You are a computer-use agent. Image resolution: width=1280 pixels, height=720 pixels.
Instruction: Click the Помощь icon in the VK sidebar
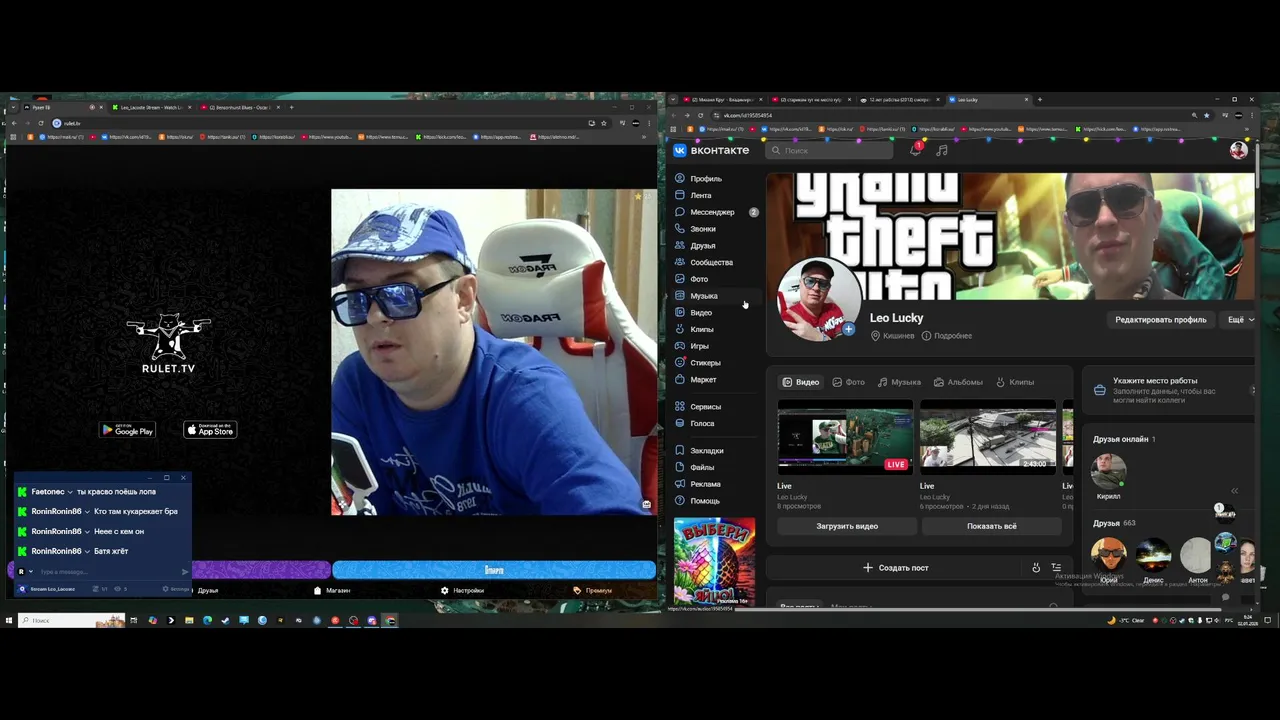click(680, 501)
